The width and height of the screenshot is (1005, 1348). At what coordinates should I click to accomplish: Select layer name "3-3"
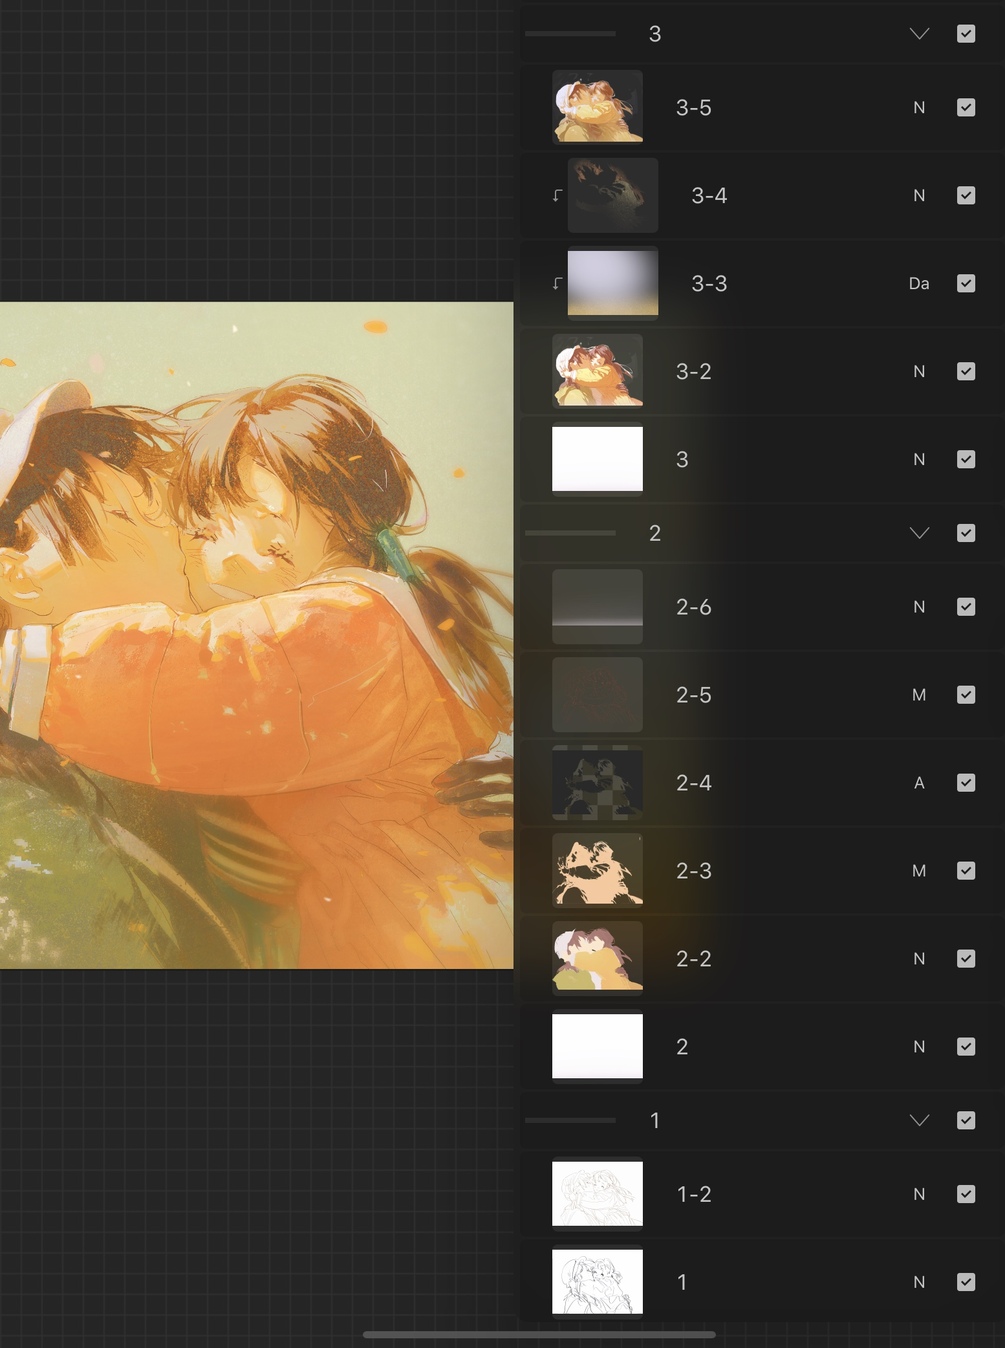pyautogui.click(x=709, y=283)
